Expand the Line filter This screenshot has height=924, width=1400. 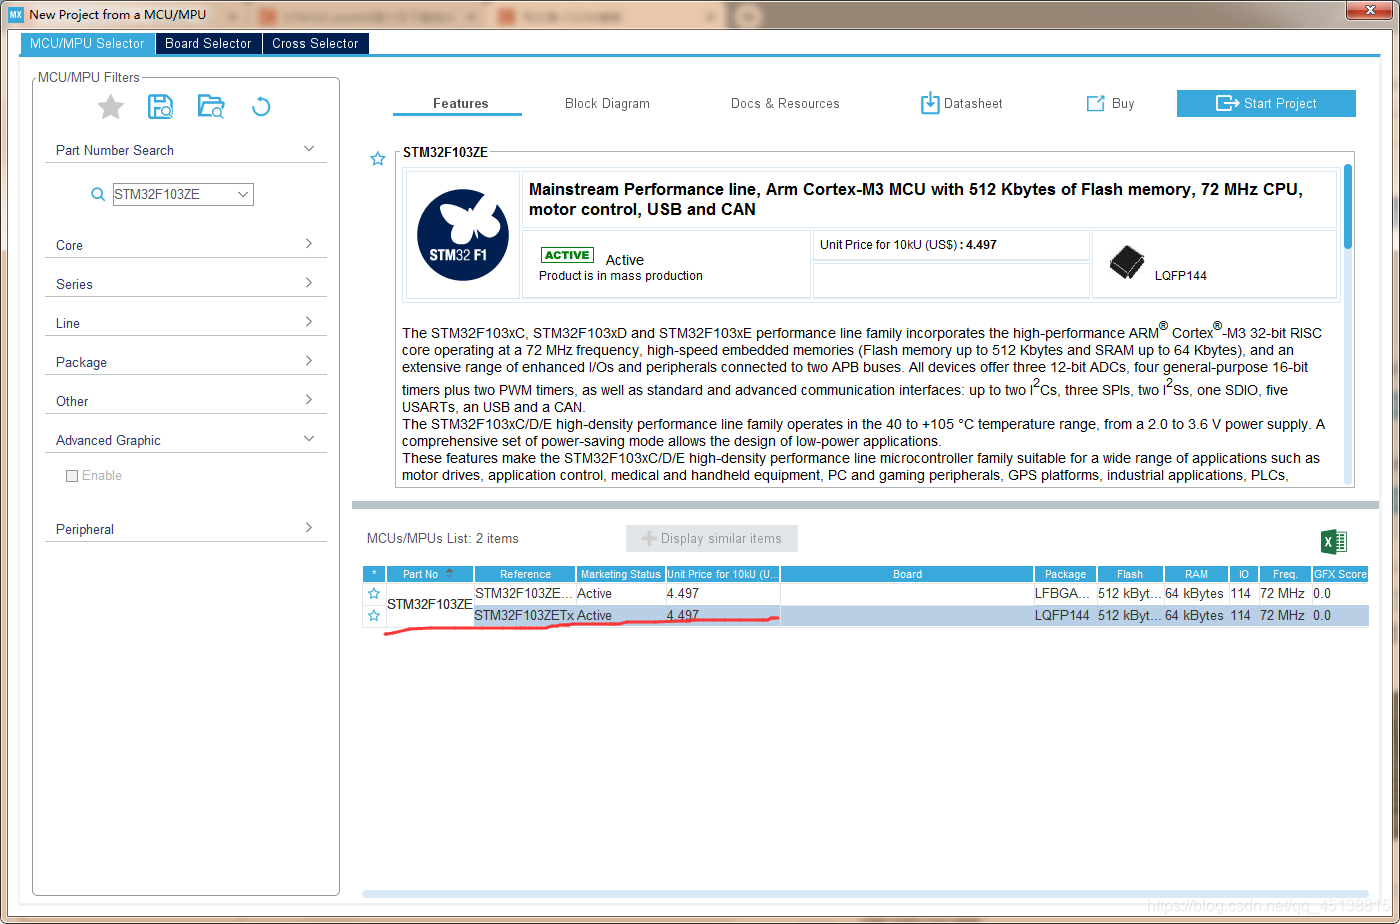[309, 322]
